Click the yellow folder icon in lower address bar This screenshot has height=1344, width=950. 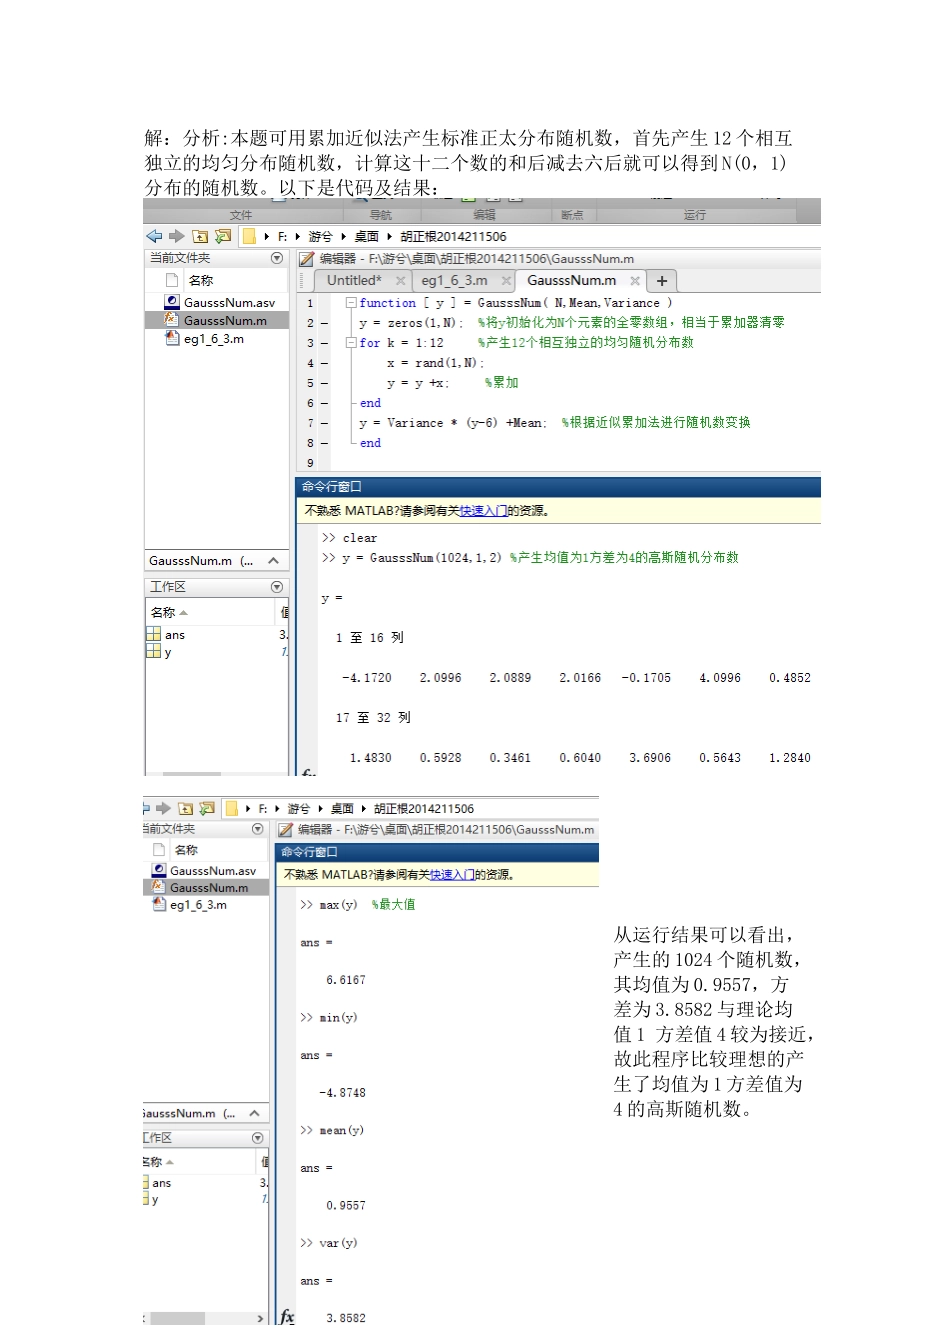(x=231, y=808)
